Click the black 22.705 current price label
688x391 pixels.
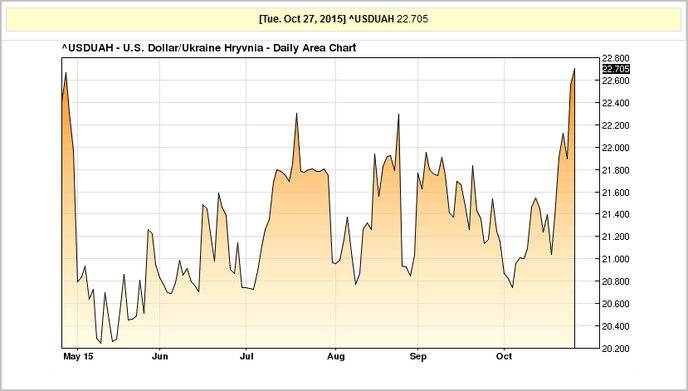click(616, 69)
